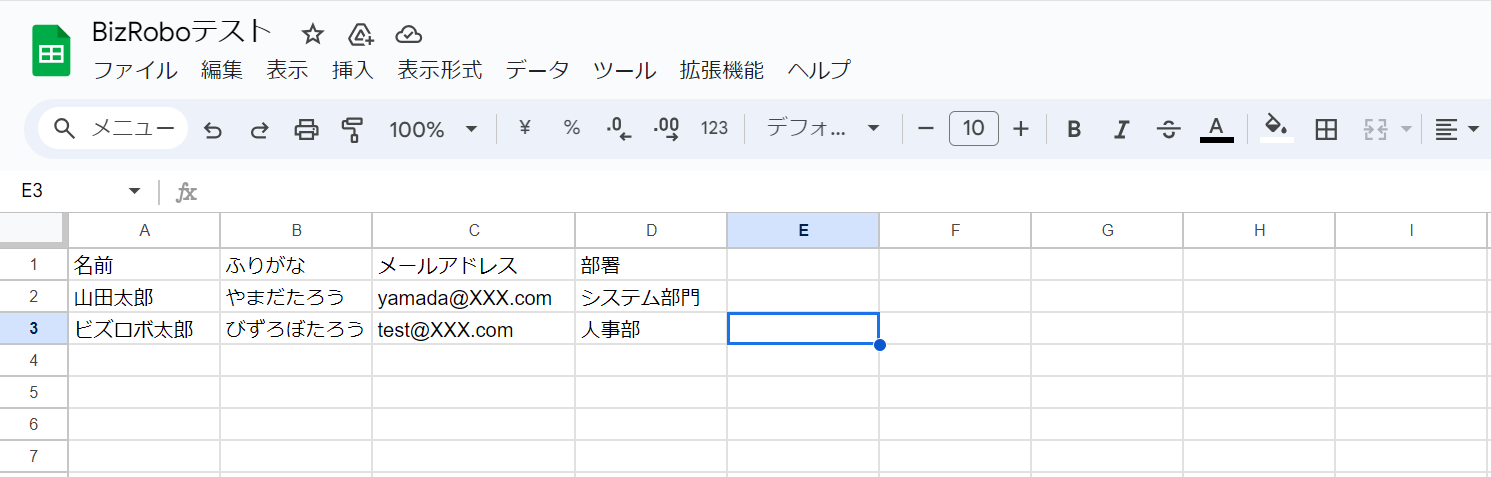The width and height of the screenshot is (1491, 477).
Task: Print the spreadsheet using printer icon
Action: [306, 129]
